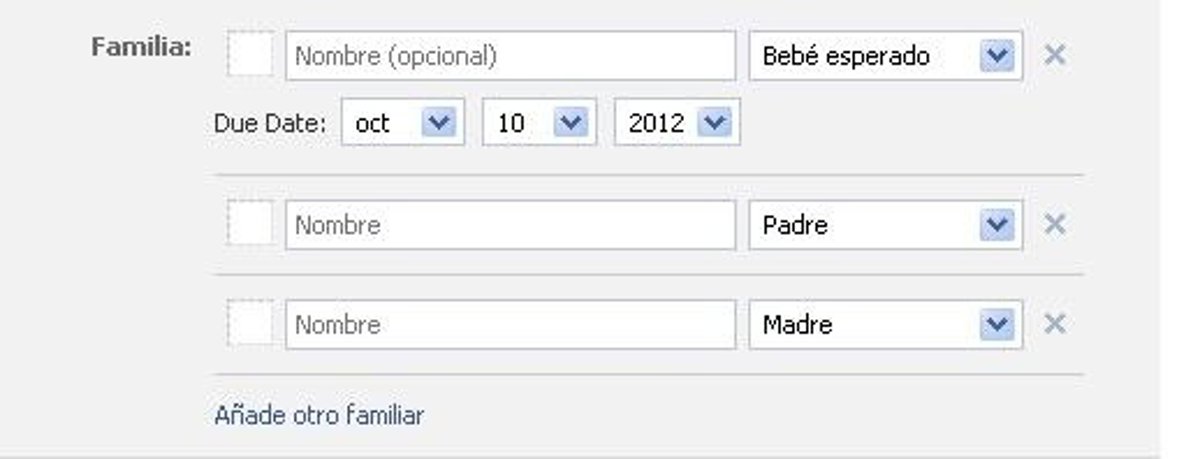The height and width of the screenshot is (459, 1200).
Task: Click the arrow button beside 2012
Action: 715,123
